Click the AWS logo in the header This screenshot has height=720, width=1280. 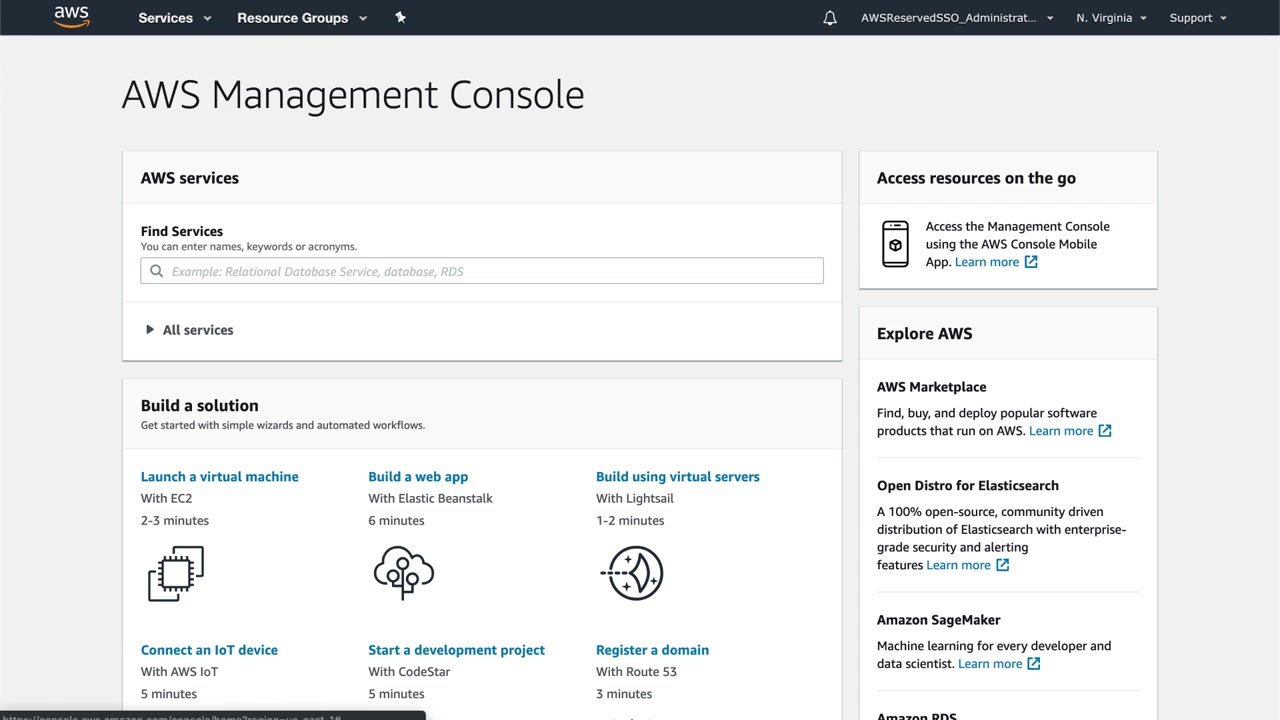click(x=72, y=17)
